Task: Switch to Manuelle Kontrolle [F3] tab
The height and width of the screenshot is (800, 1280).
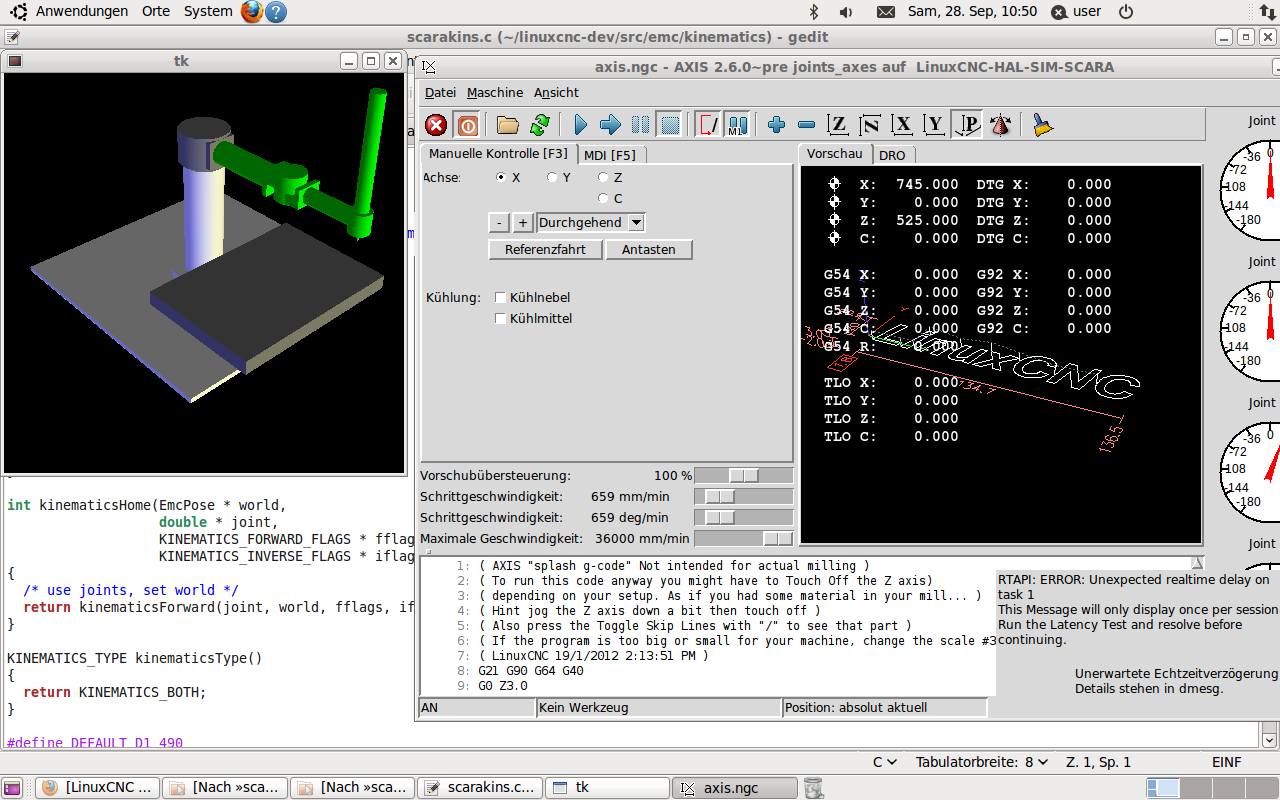Action: pyautogui.click(x=498, y=154)
